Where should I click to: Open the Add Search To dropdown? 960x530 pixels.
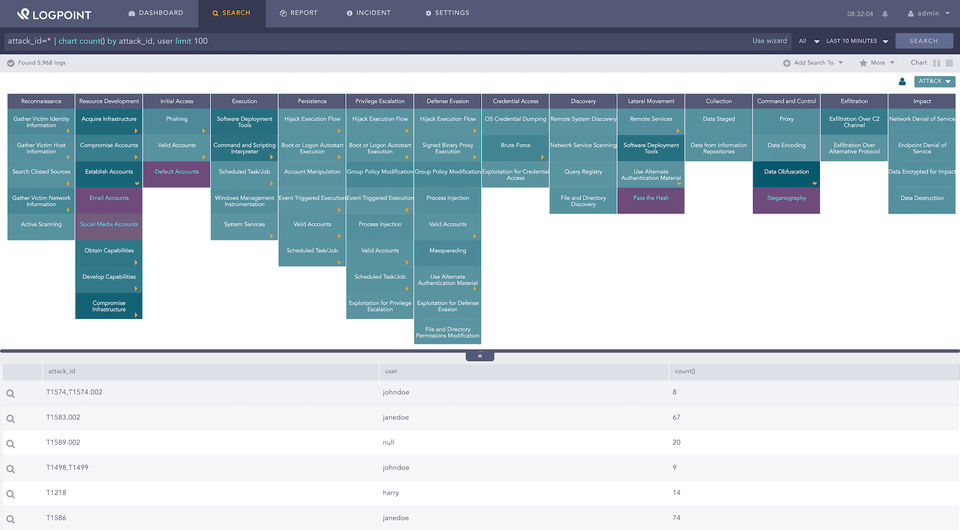coord(813,63)
